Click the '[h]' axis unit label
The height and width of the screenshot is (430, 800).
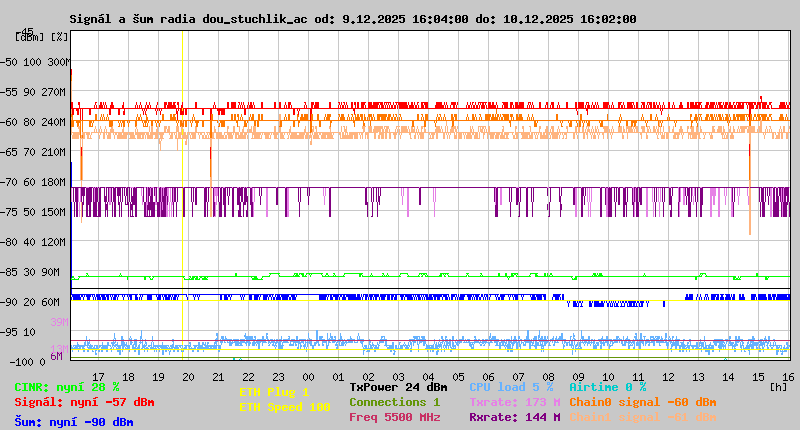click(x=778, y=387)
